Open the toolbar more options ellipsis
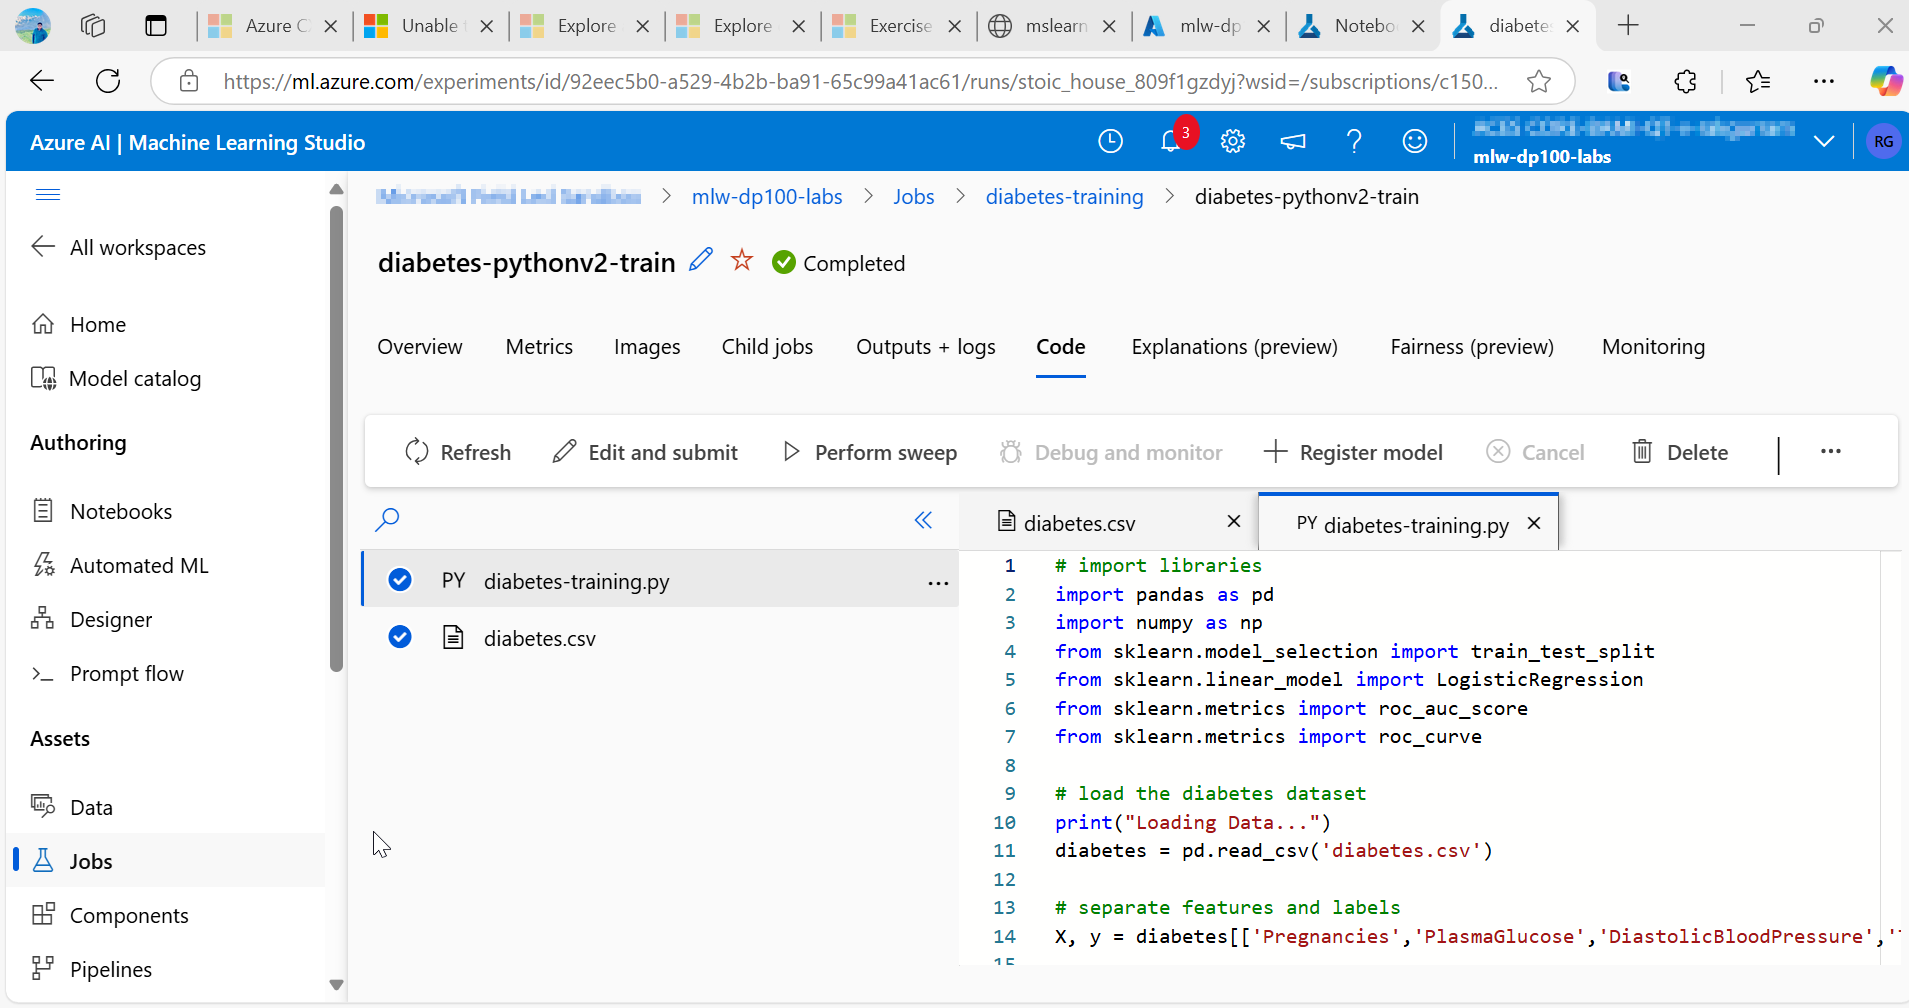The height and width of the screenshot is (1008, 1909). click(x=1830, y=452)
